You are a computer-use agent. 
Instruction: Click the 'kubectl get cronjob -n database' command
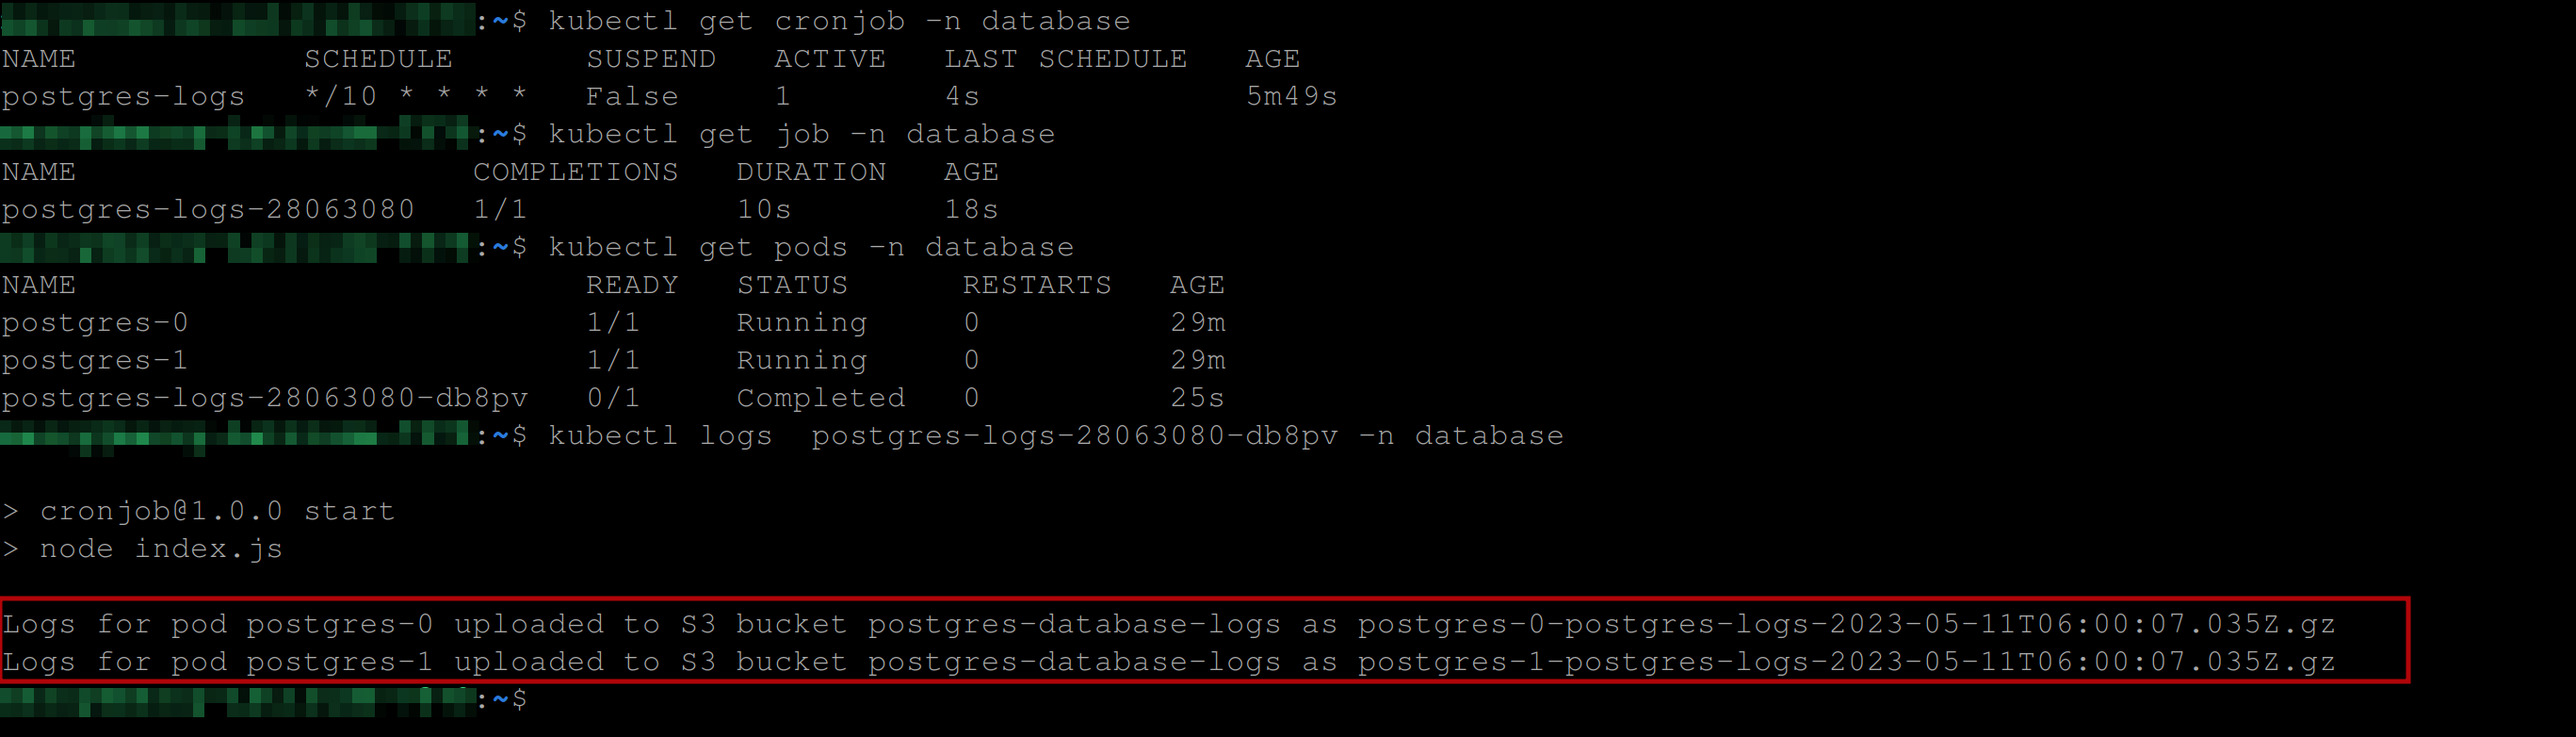(839, 21)
